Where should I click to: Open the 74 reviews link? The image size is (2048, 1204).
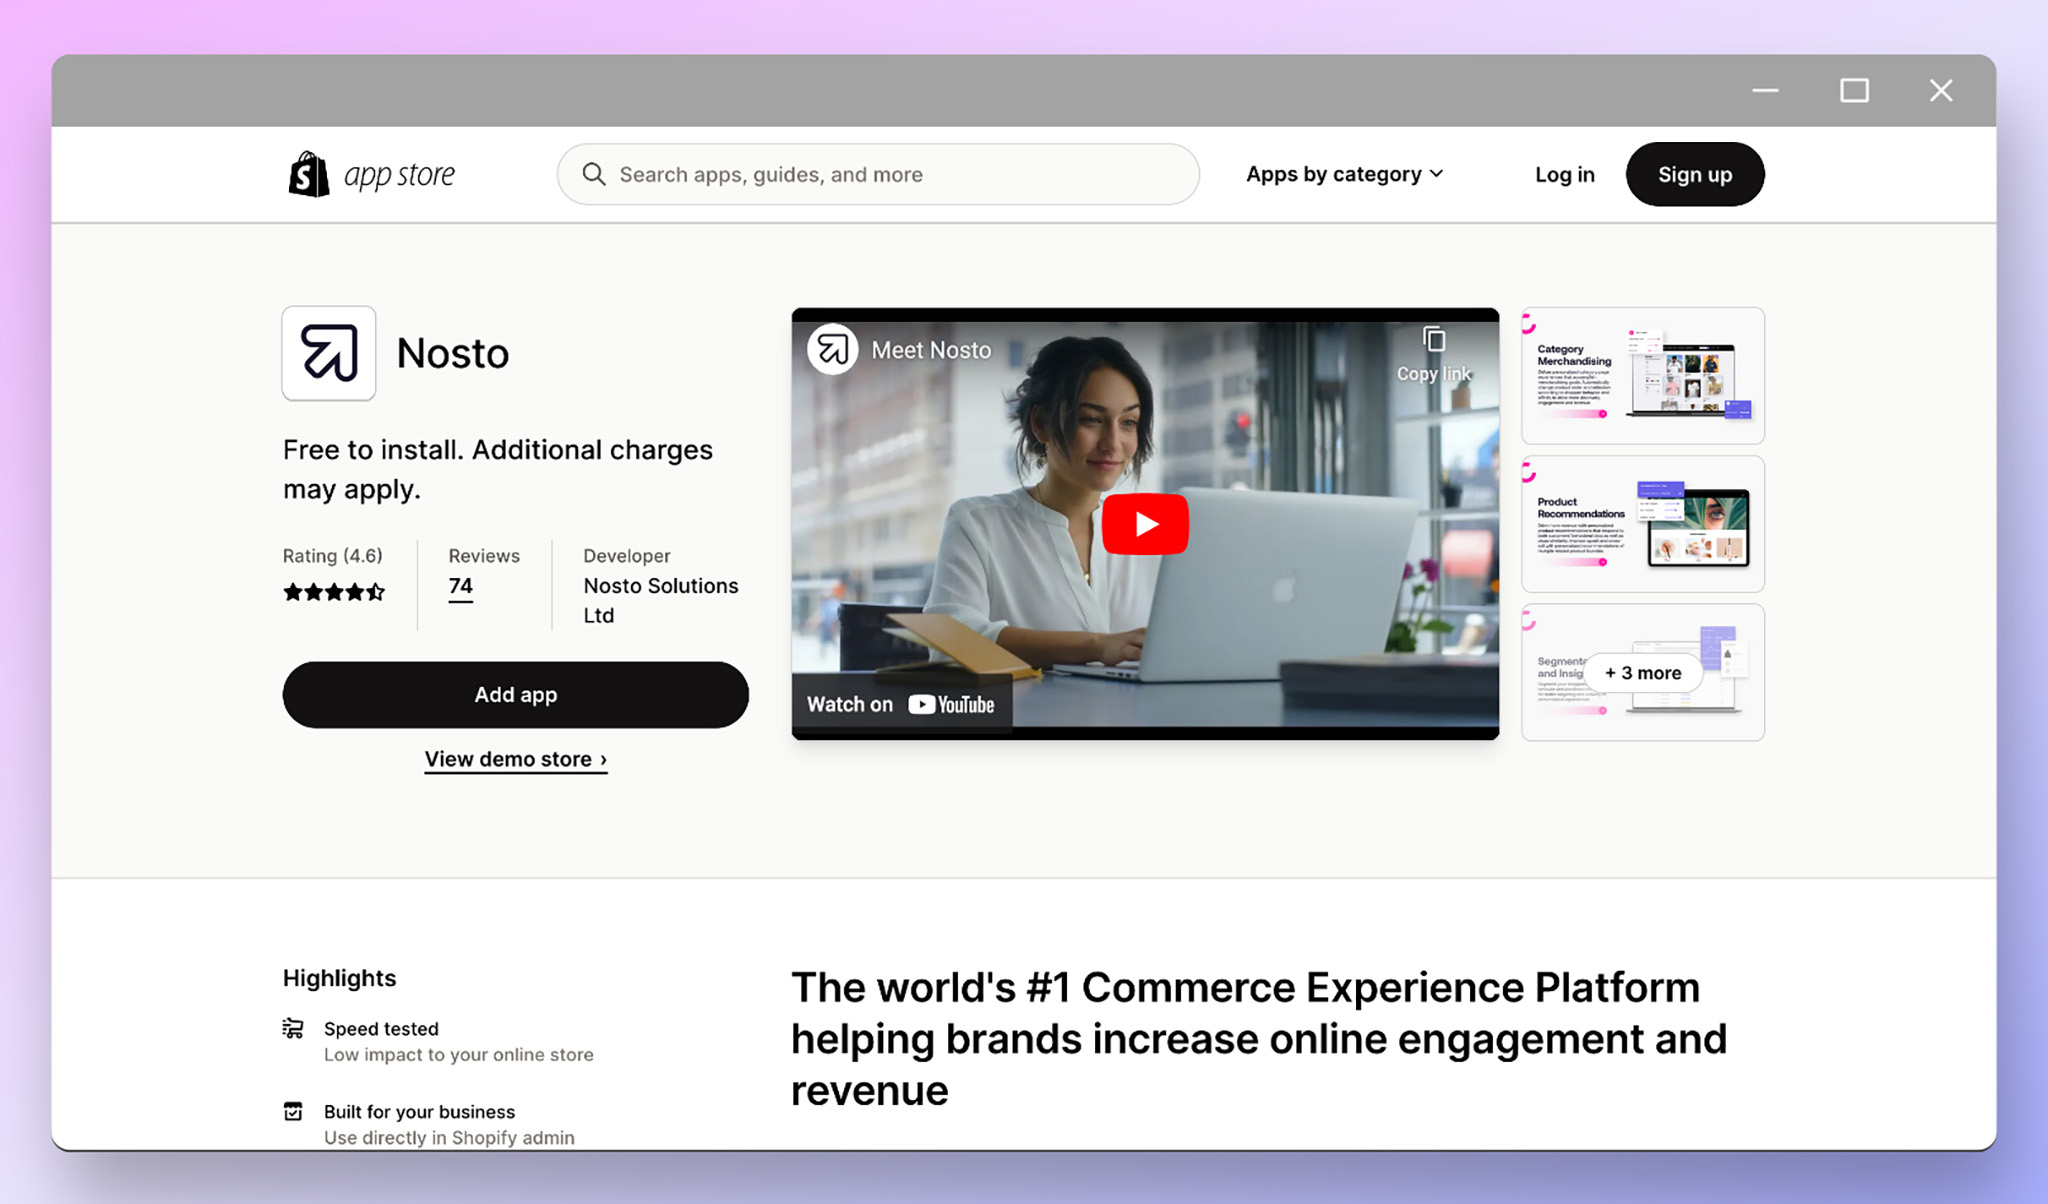click(x=460, y=587)
